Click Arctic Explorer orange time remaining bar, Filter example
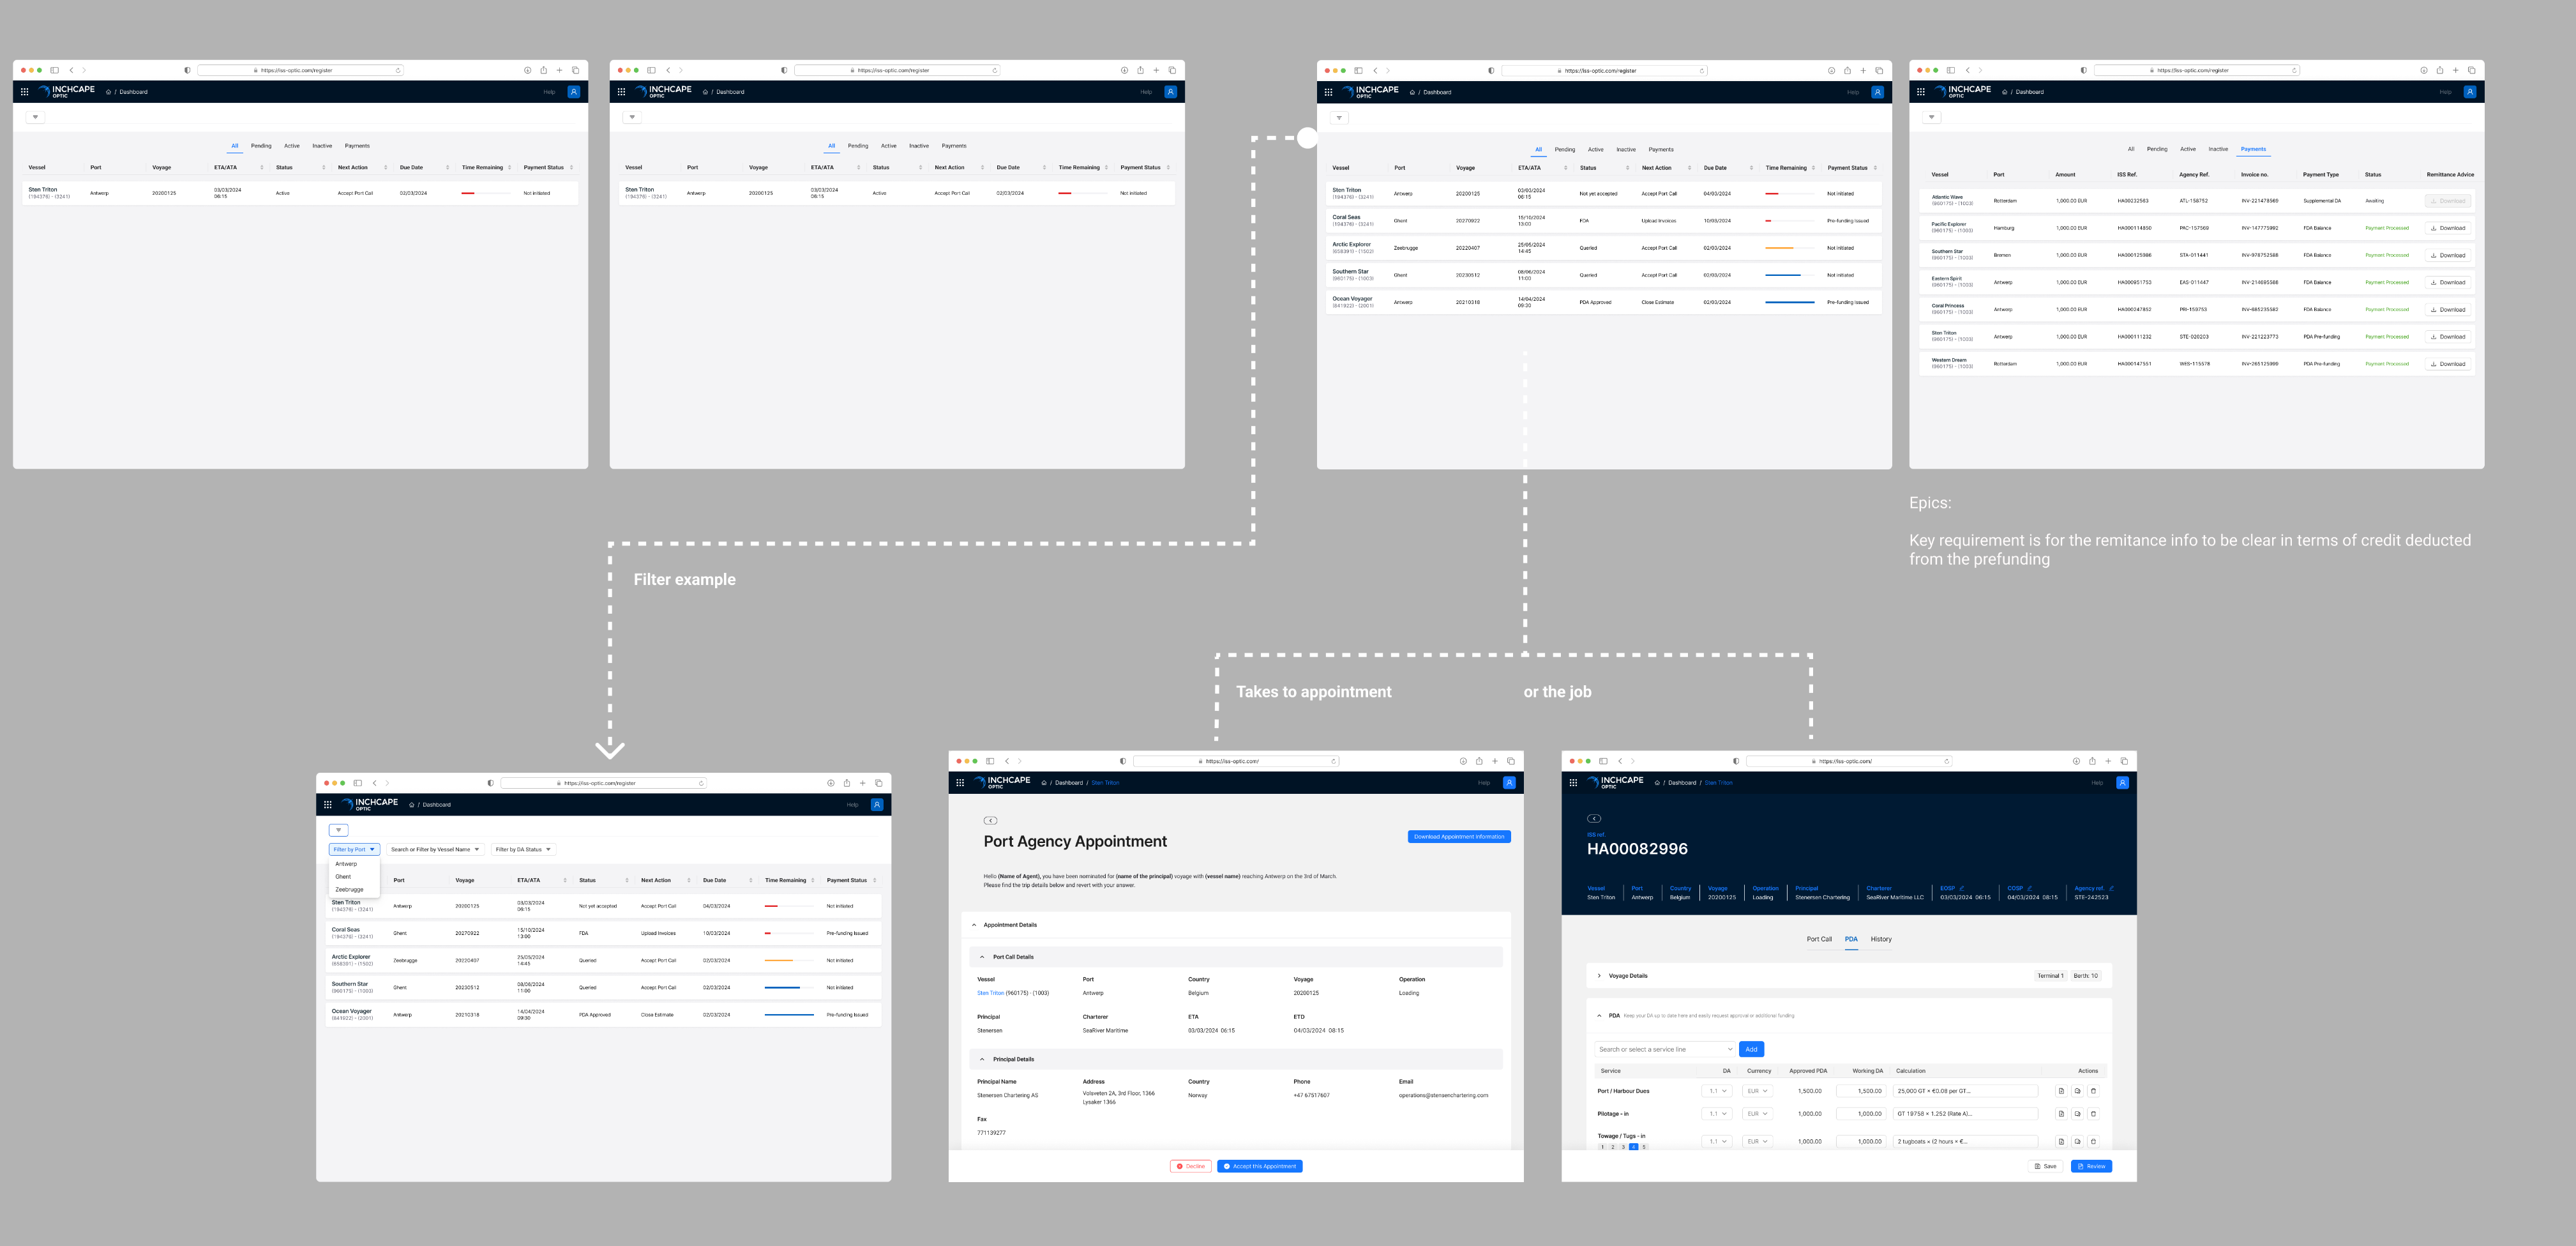 779,961
